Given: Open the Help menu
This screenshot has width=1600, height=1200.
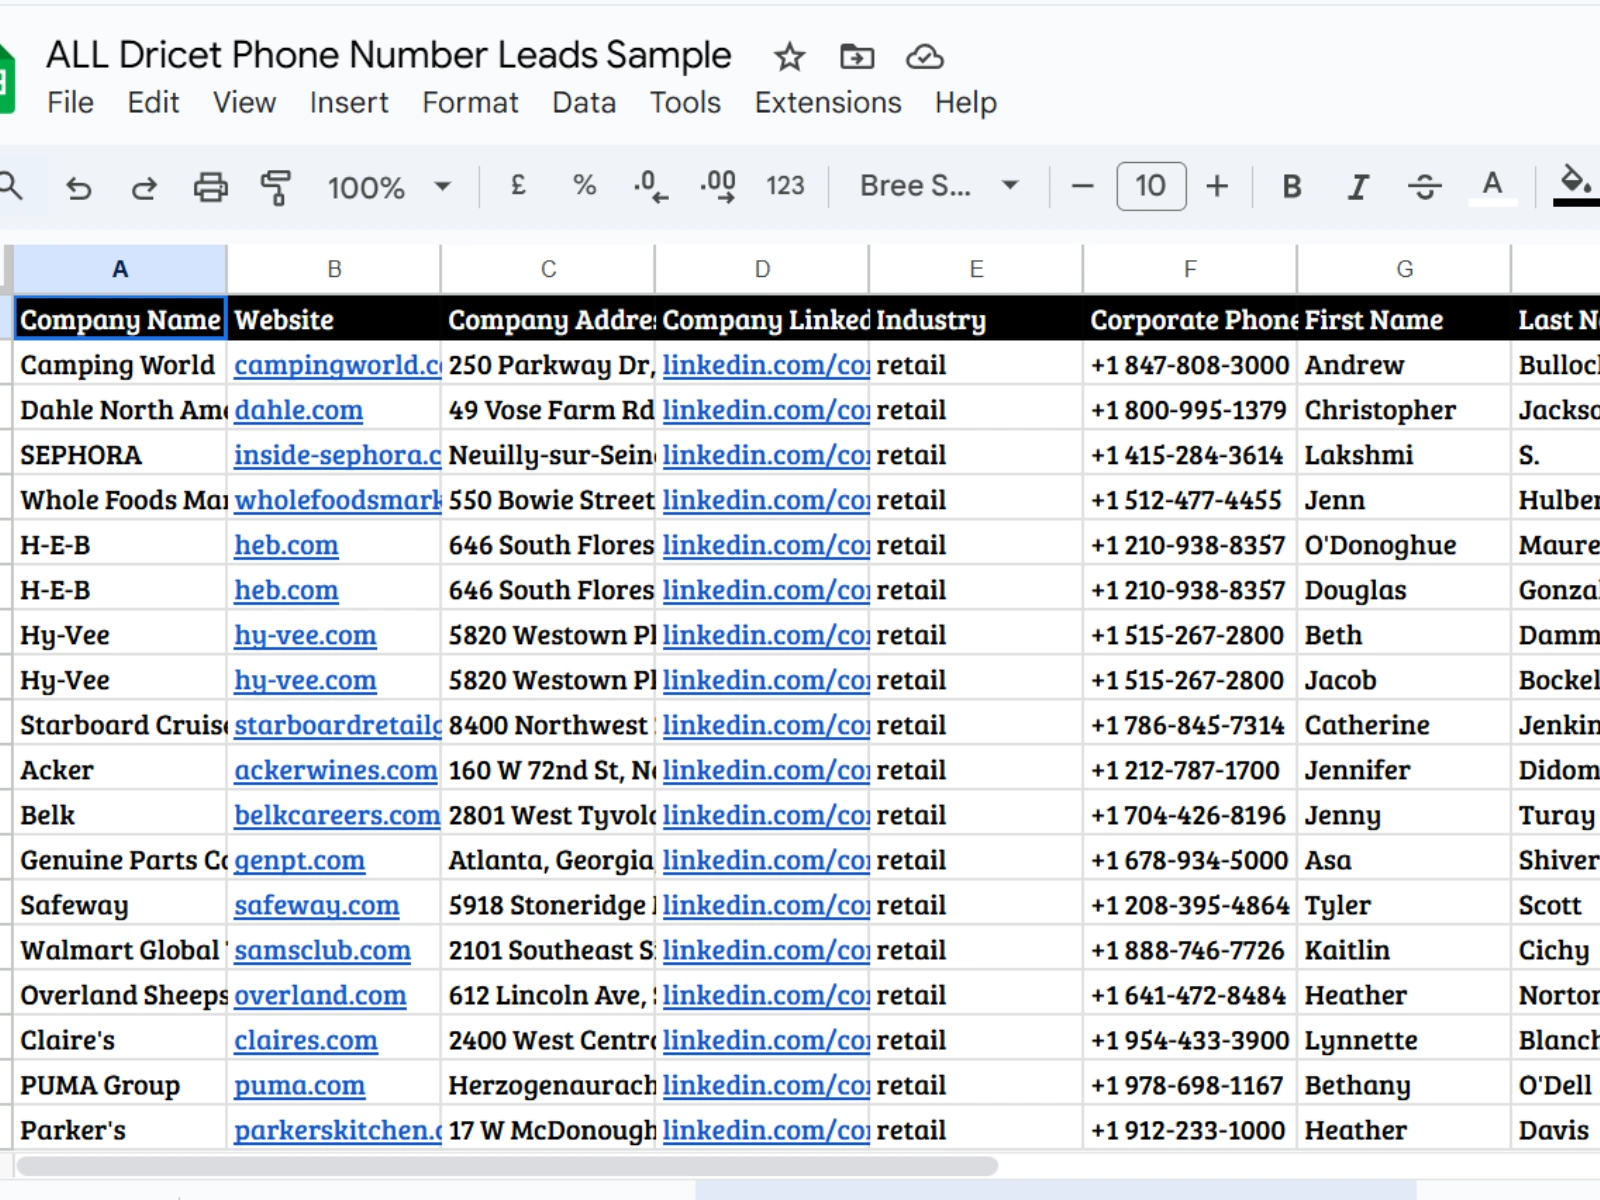Looking at the screenshot, I should (x=966, y=103).
